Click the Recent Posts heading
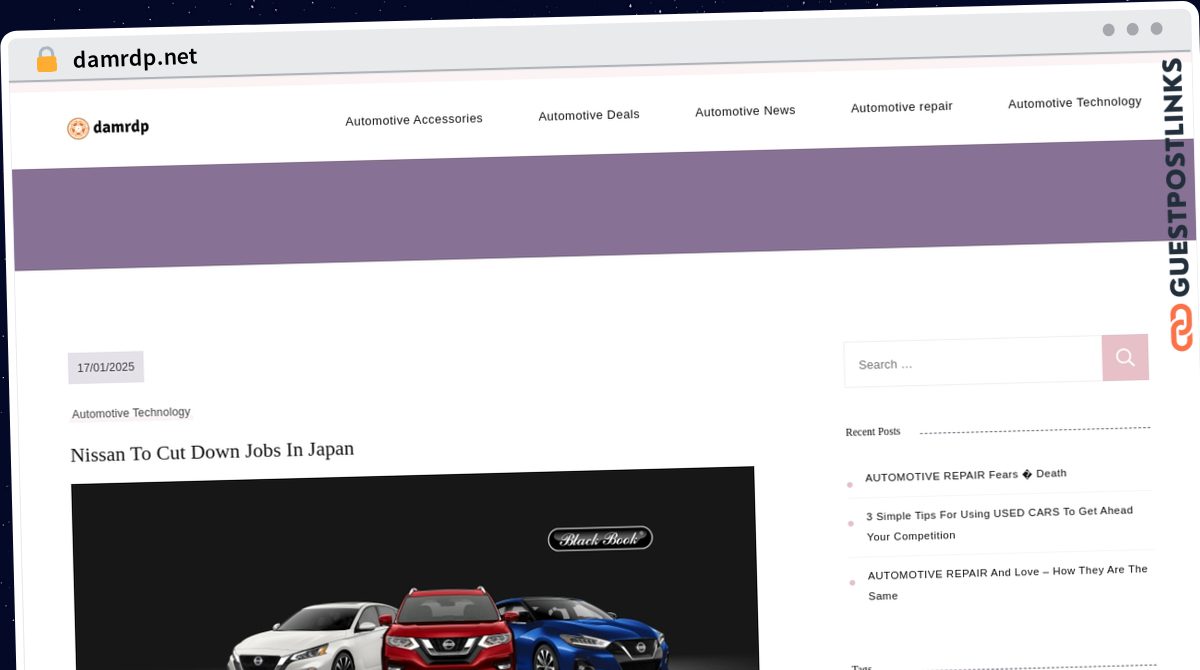This screenshot has width=1200, height=670. pos(873,432)
